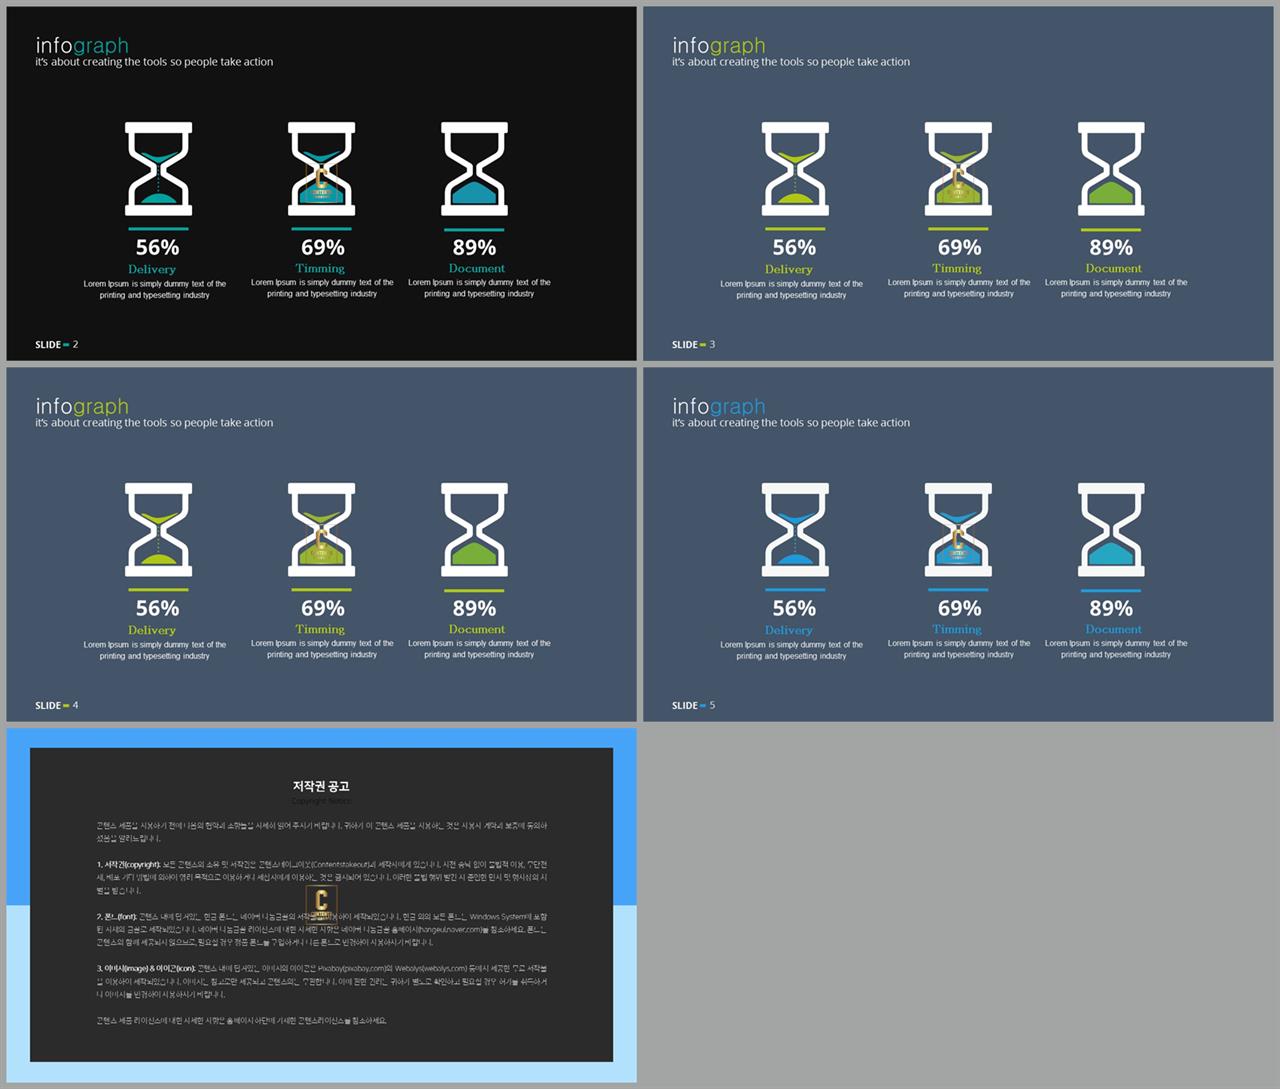Click the Lorem Ipsum text under Delivery on slide 5
Screen dimensions: 1280x1089
tap(792, 650)
